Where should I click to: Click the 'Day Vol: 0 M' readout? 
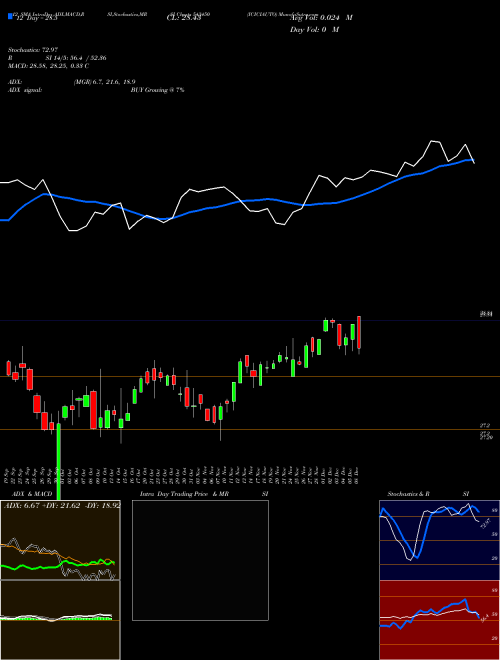(314, 29)
